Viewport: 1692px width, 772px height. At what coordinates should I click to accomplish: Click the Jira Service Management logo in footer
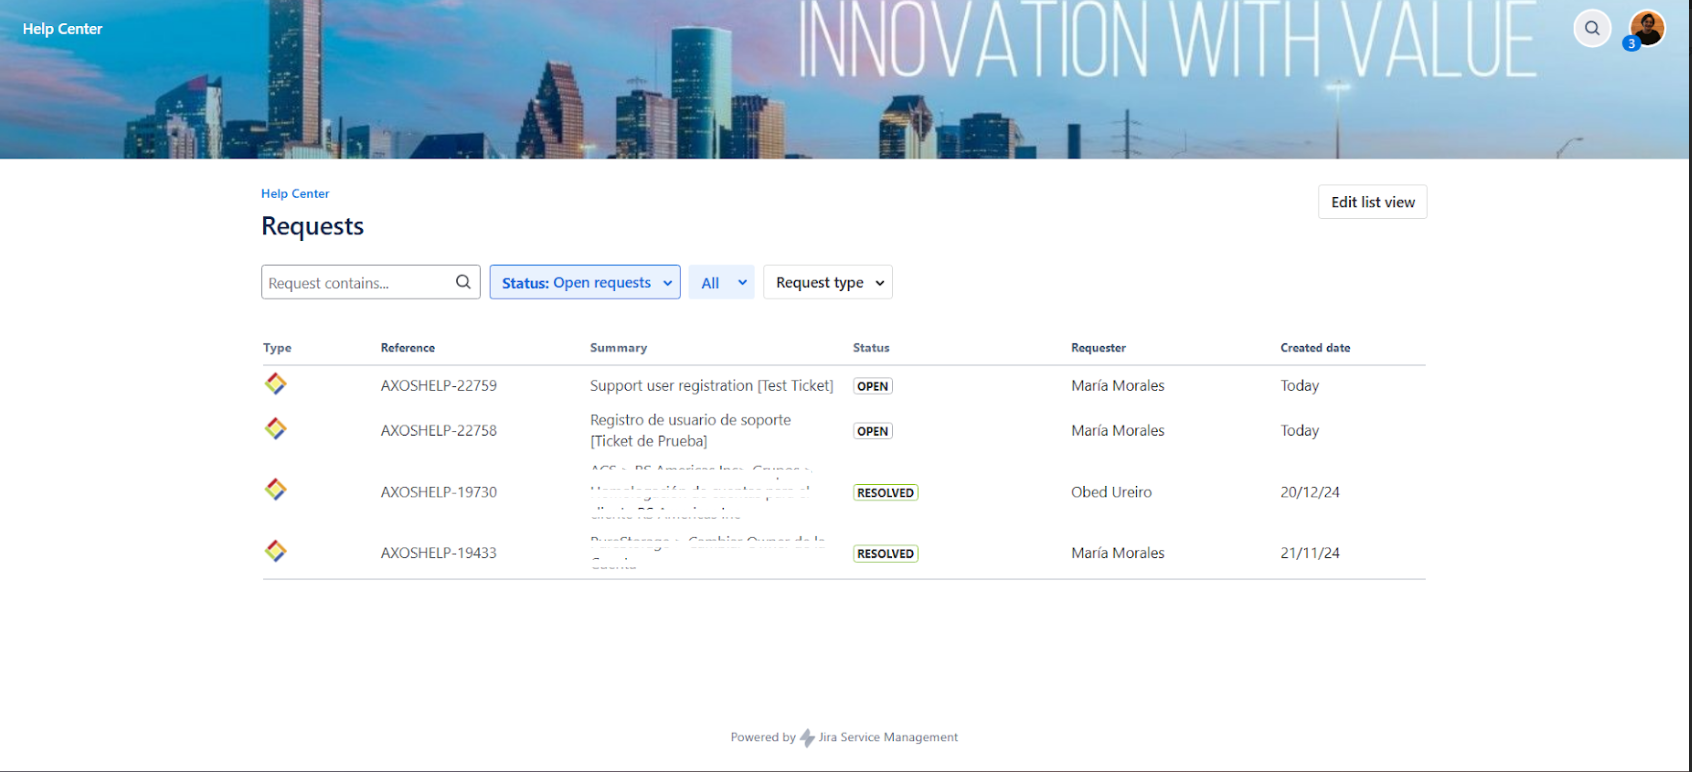pos(808,738)
